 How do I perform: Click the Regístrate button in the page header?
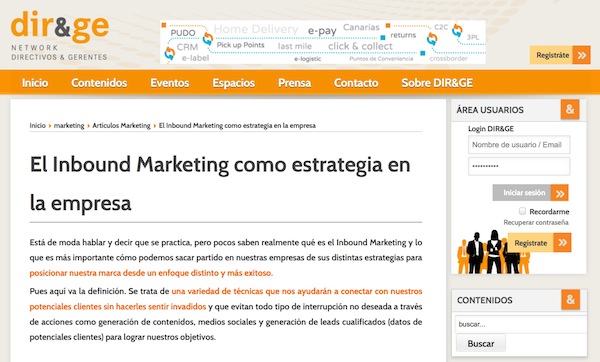(x=560, y=55)
